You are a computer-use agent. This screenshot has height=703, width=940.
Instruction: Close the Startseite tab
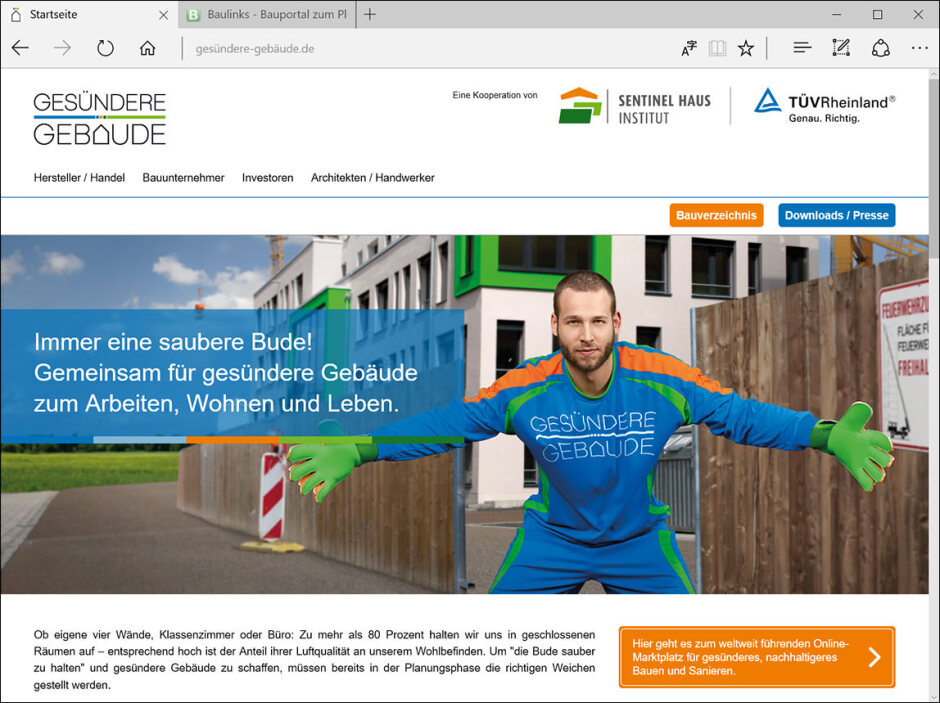tap(163, 15)
